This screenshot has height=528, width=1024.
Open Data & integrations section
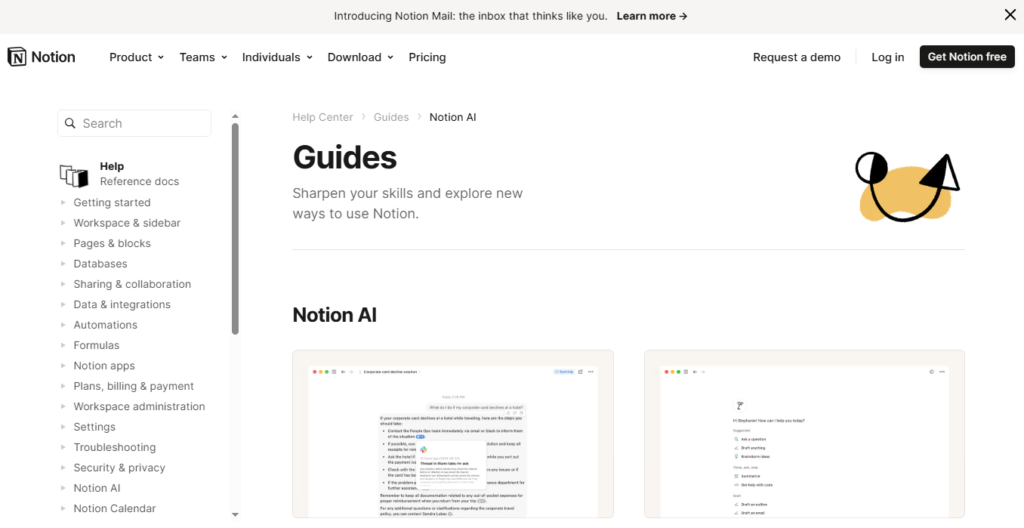point(121,305)
